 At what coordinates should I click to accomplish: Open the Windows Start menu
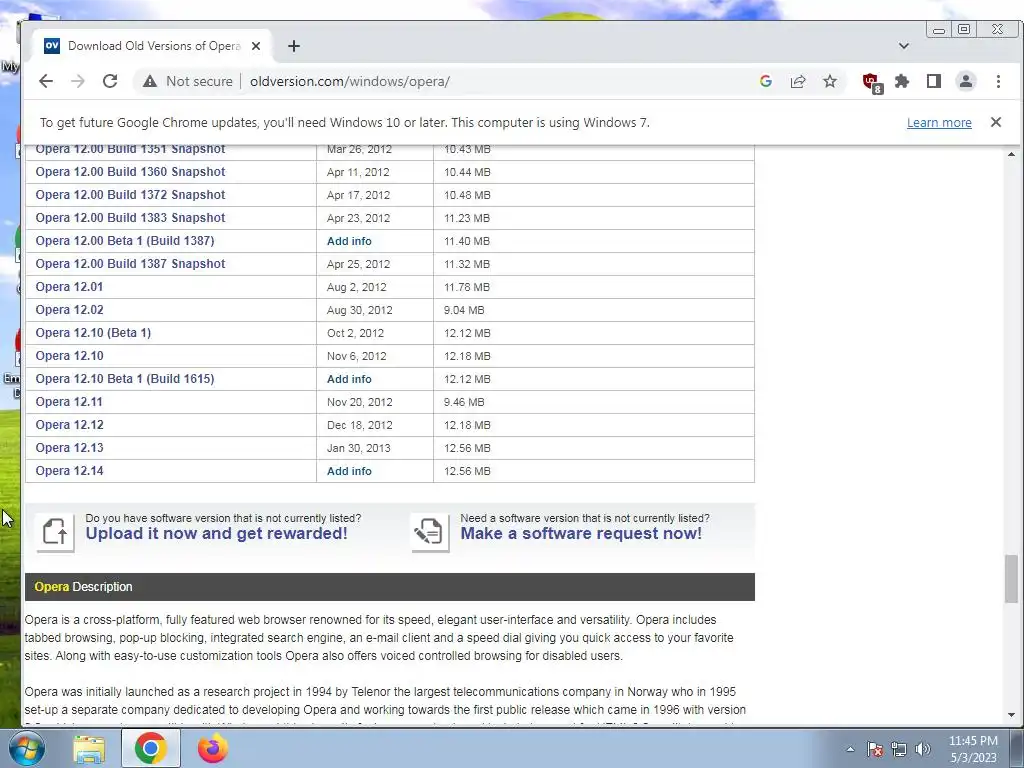tap(26, 748)
